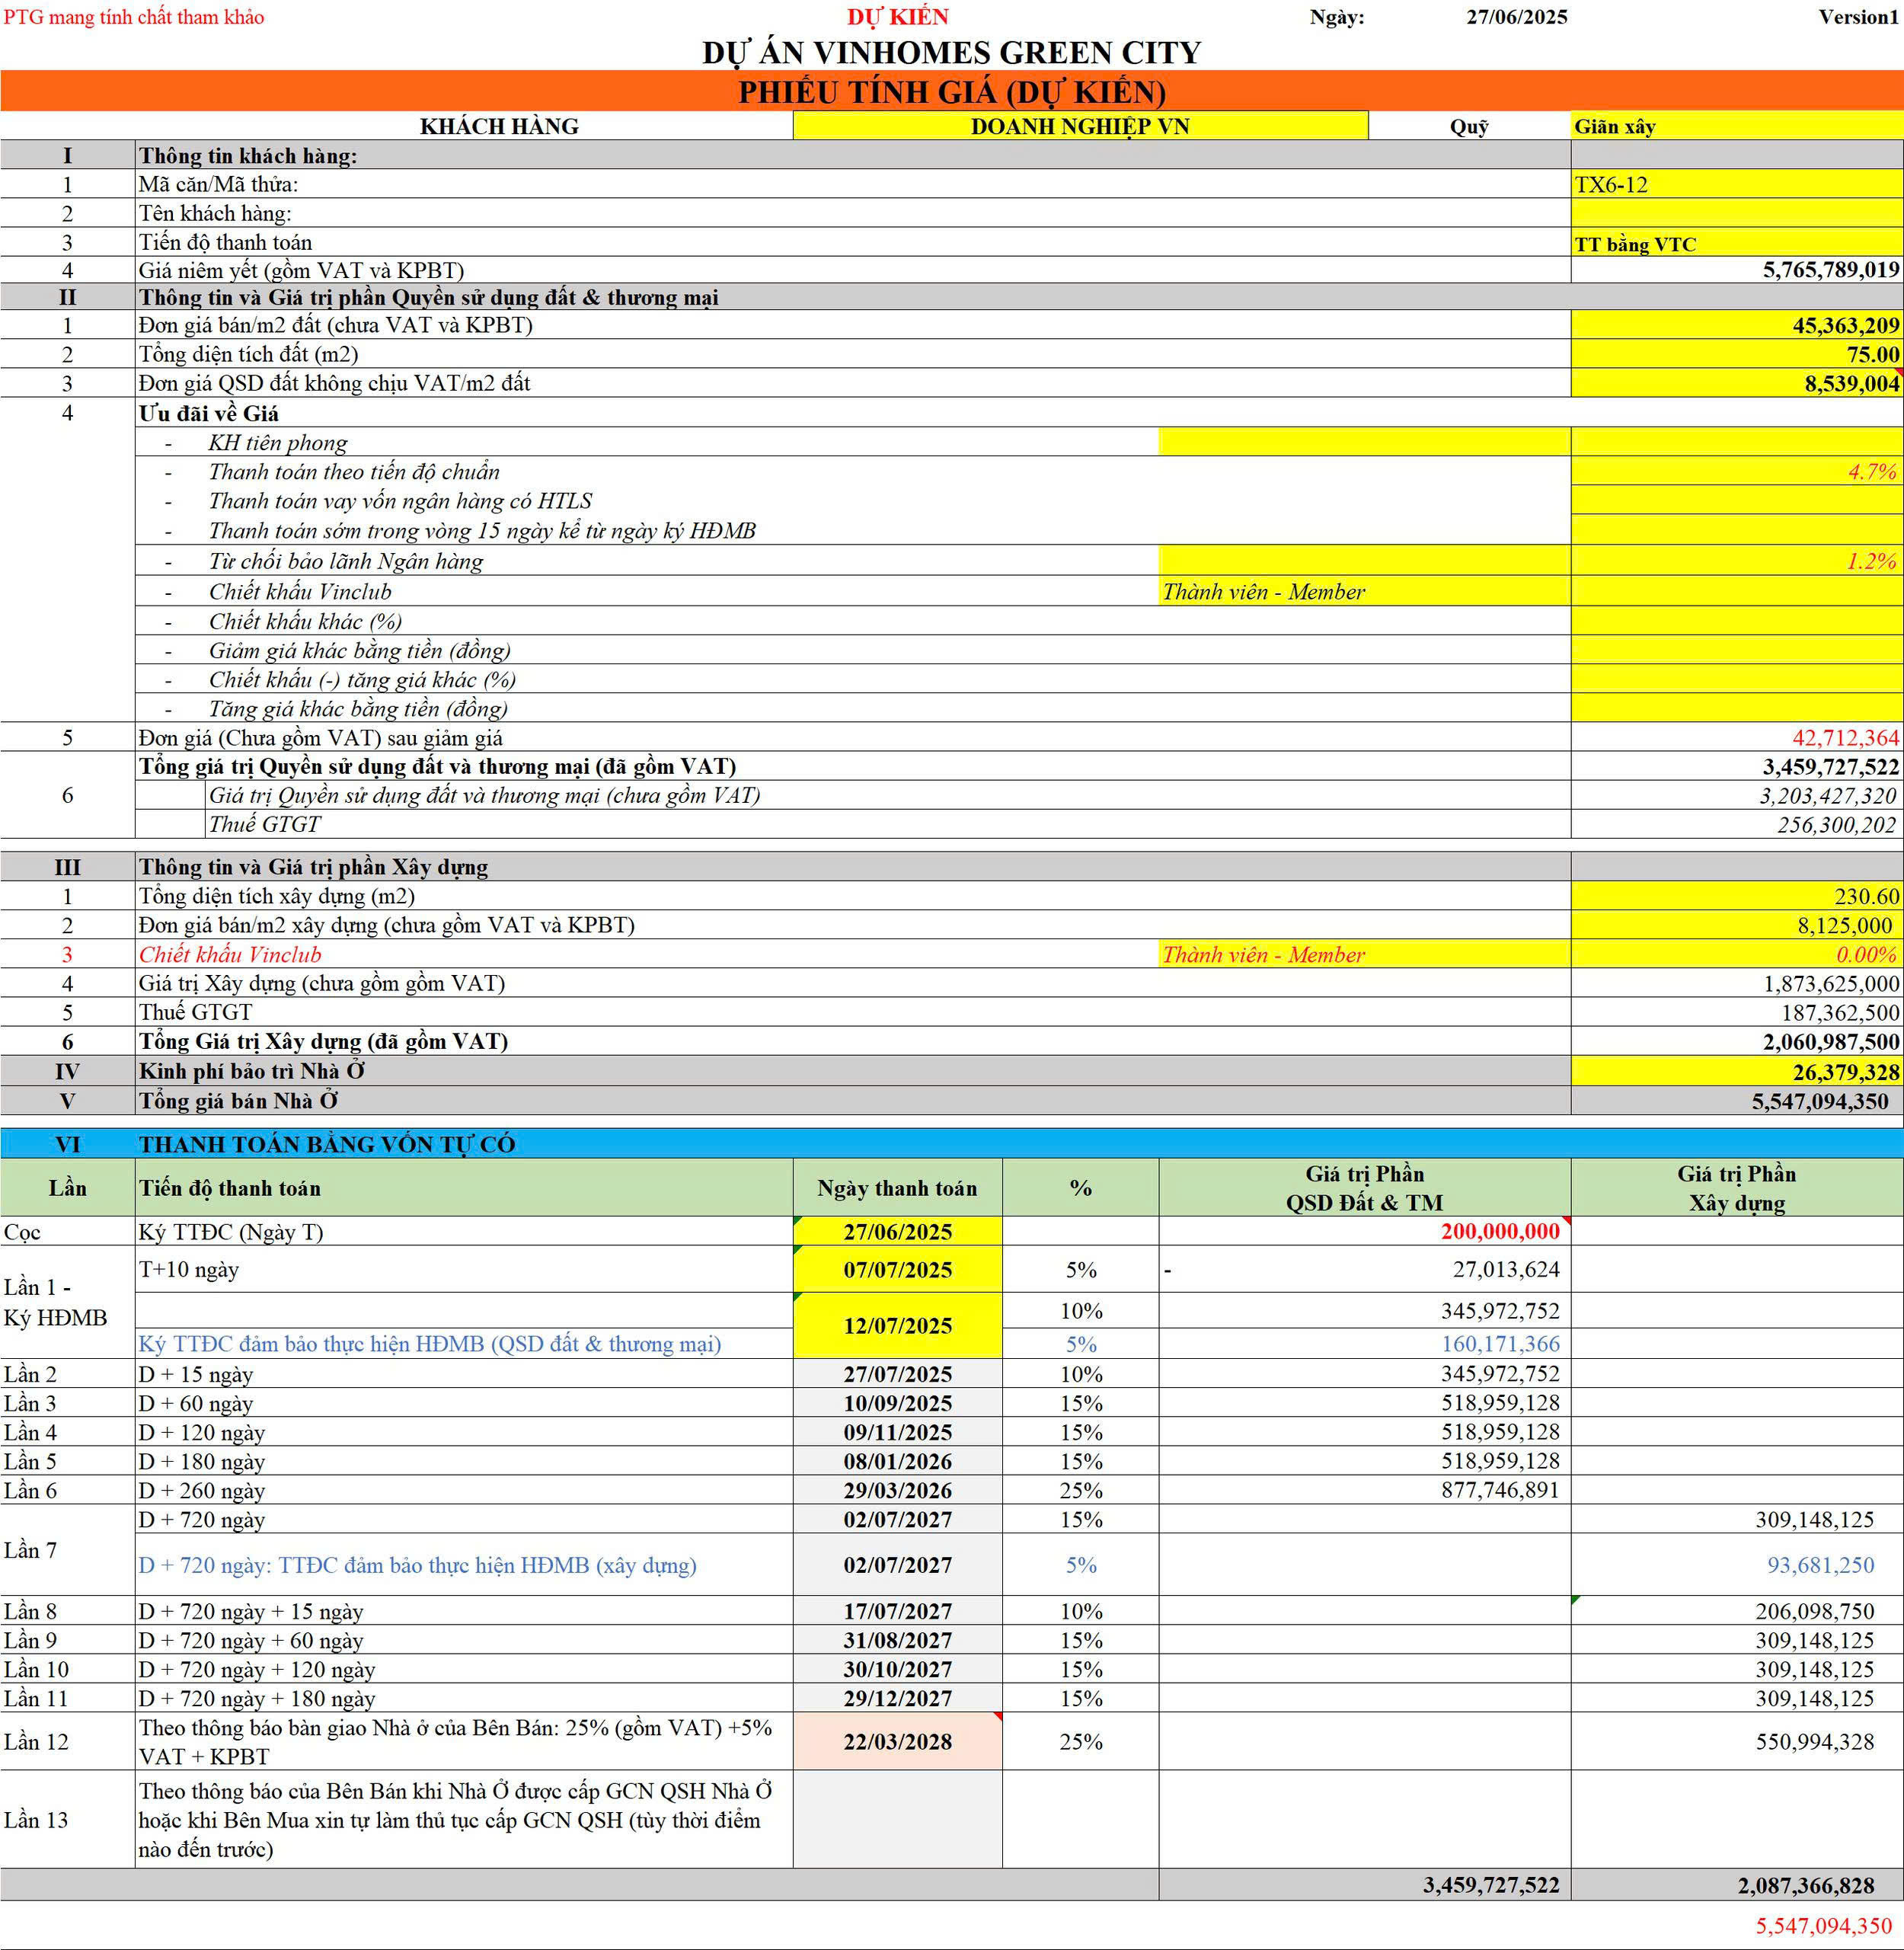The height and width of the screenshot is (1950, 1904).
Task: Select 25% percentage in Lần 6 row
Action: (x=1081, y=1490)
